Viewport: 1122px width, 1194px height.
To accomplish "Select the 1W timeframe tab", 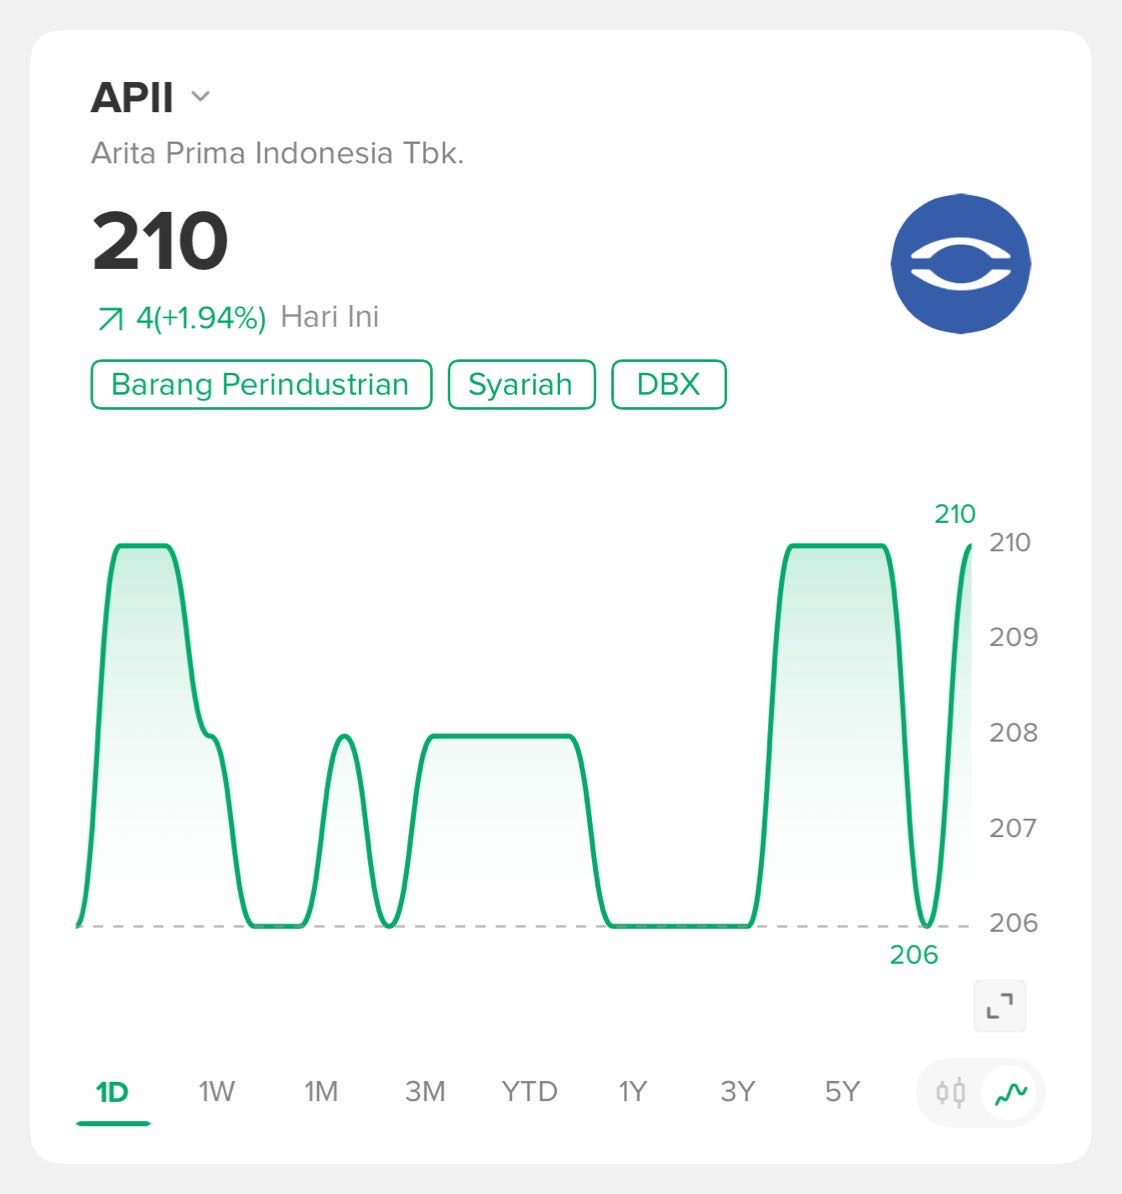I will coord(216,1091).
